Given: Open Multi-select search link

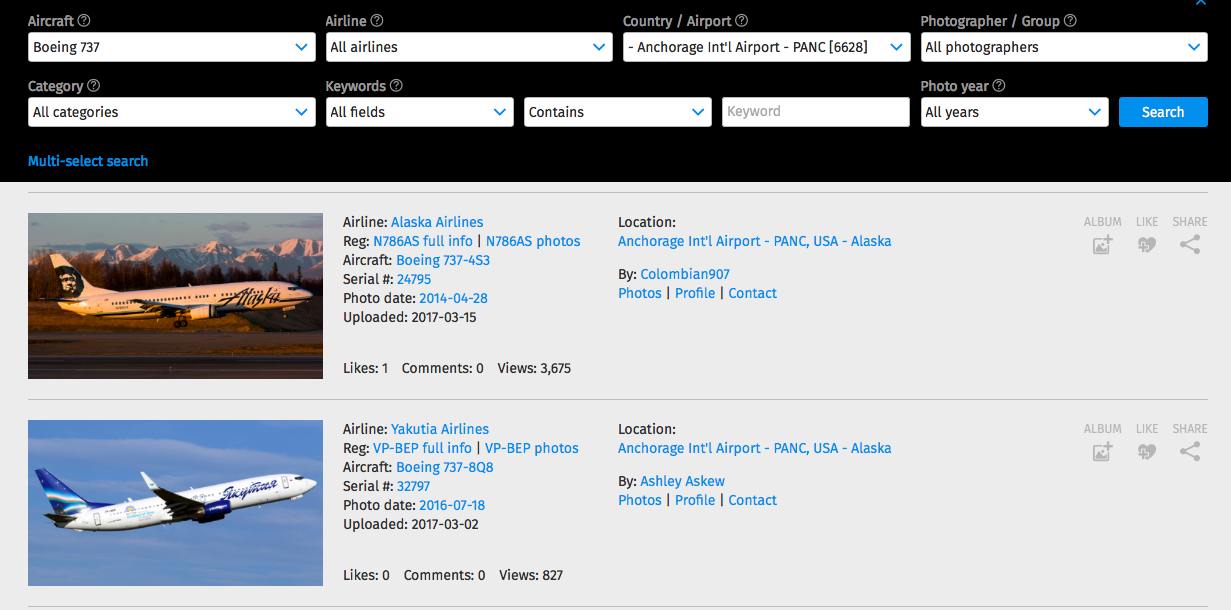Looking at the screenshot, I should (88, 161).
